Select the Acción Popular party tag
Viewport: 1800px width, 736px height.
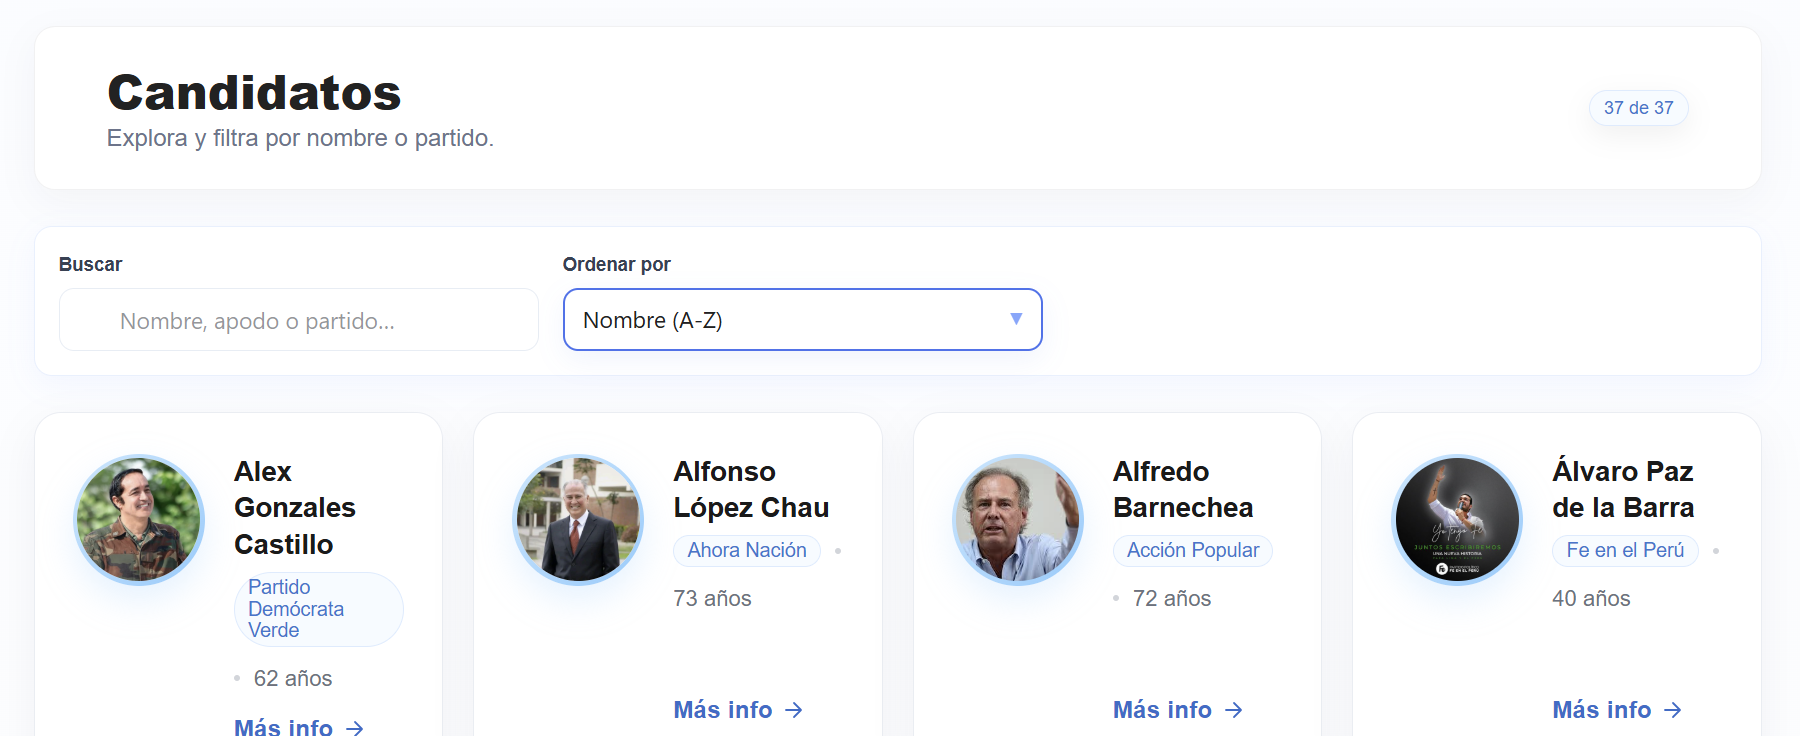1193,550
